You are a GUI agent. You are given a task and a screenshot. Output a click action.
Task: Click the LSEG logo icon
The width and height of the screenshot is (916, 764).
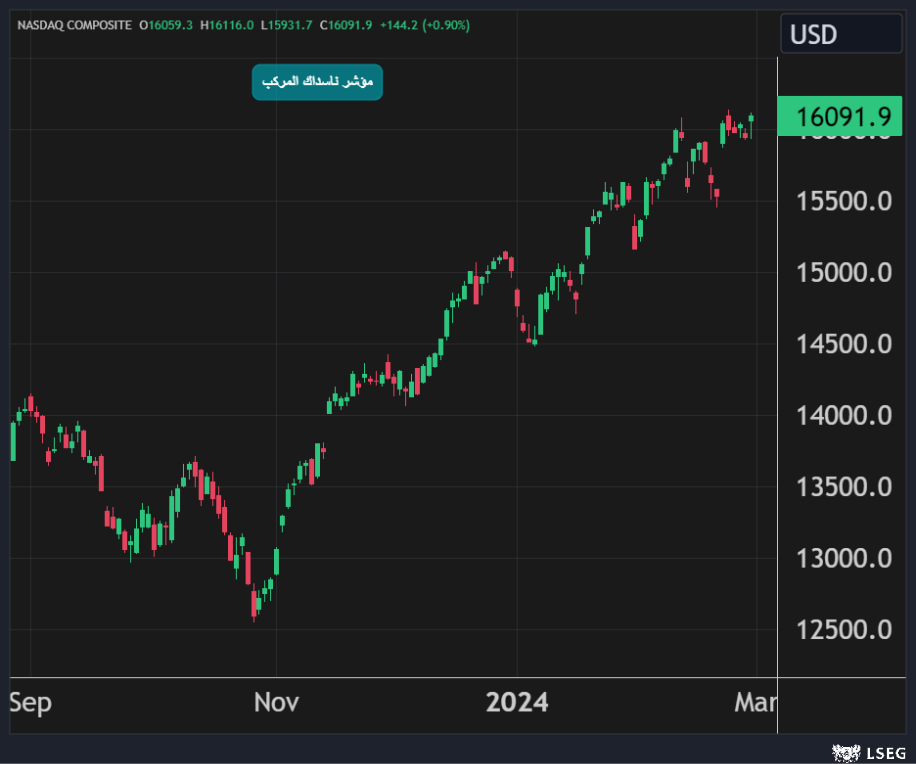coord(846,750)
